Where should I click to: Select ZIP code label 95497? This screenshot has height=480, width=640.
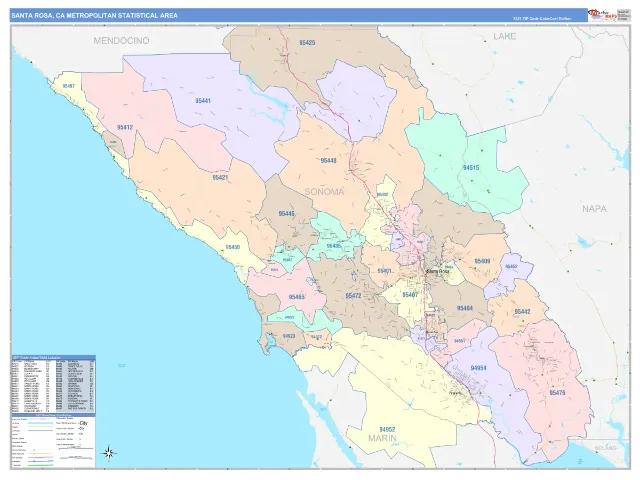point(69,86)
